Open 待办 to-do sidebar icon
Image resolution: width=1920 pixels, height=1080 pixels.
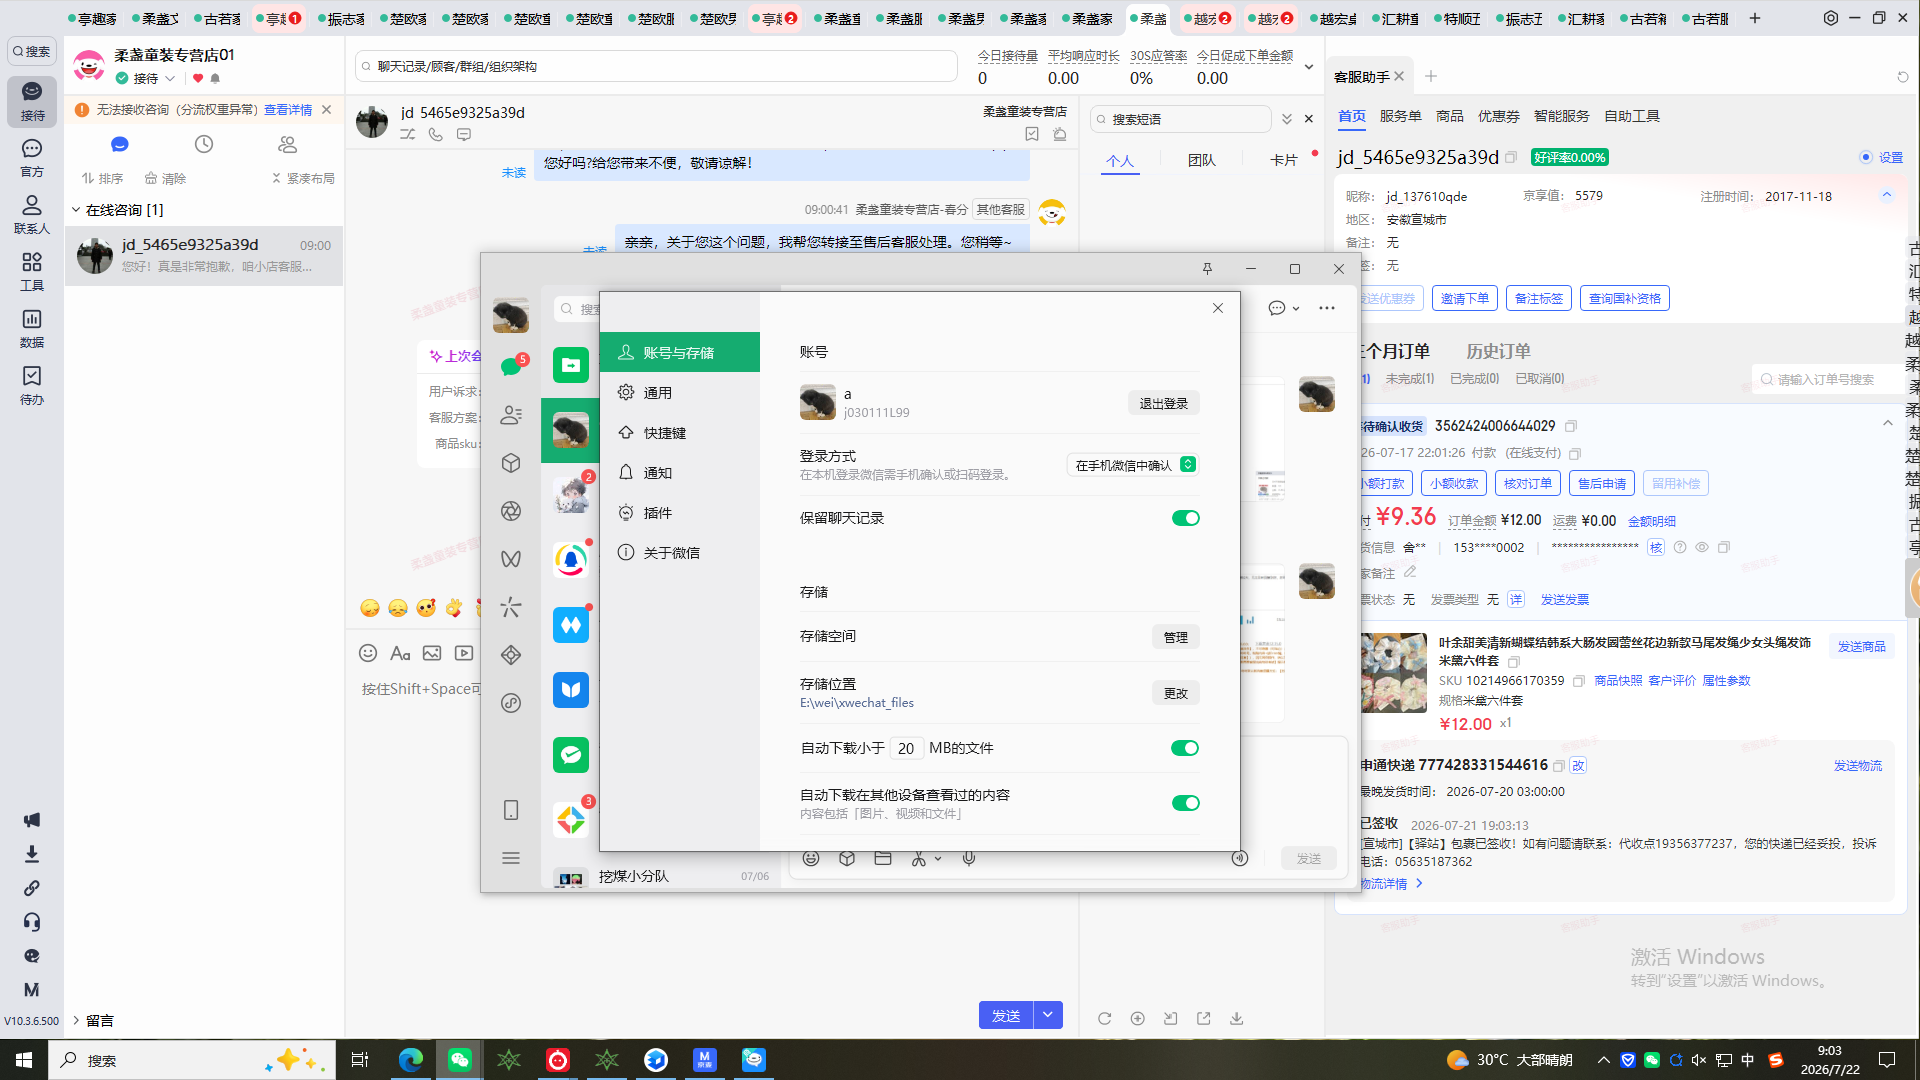pyautogui.click(x=32, y=385)
